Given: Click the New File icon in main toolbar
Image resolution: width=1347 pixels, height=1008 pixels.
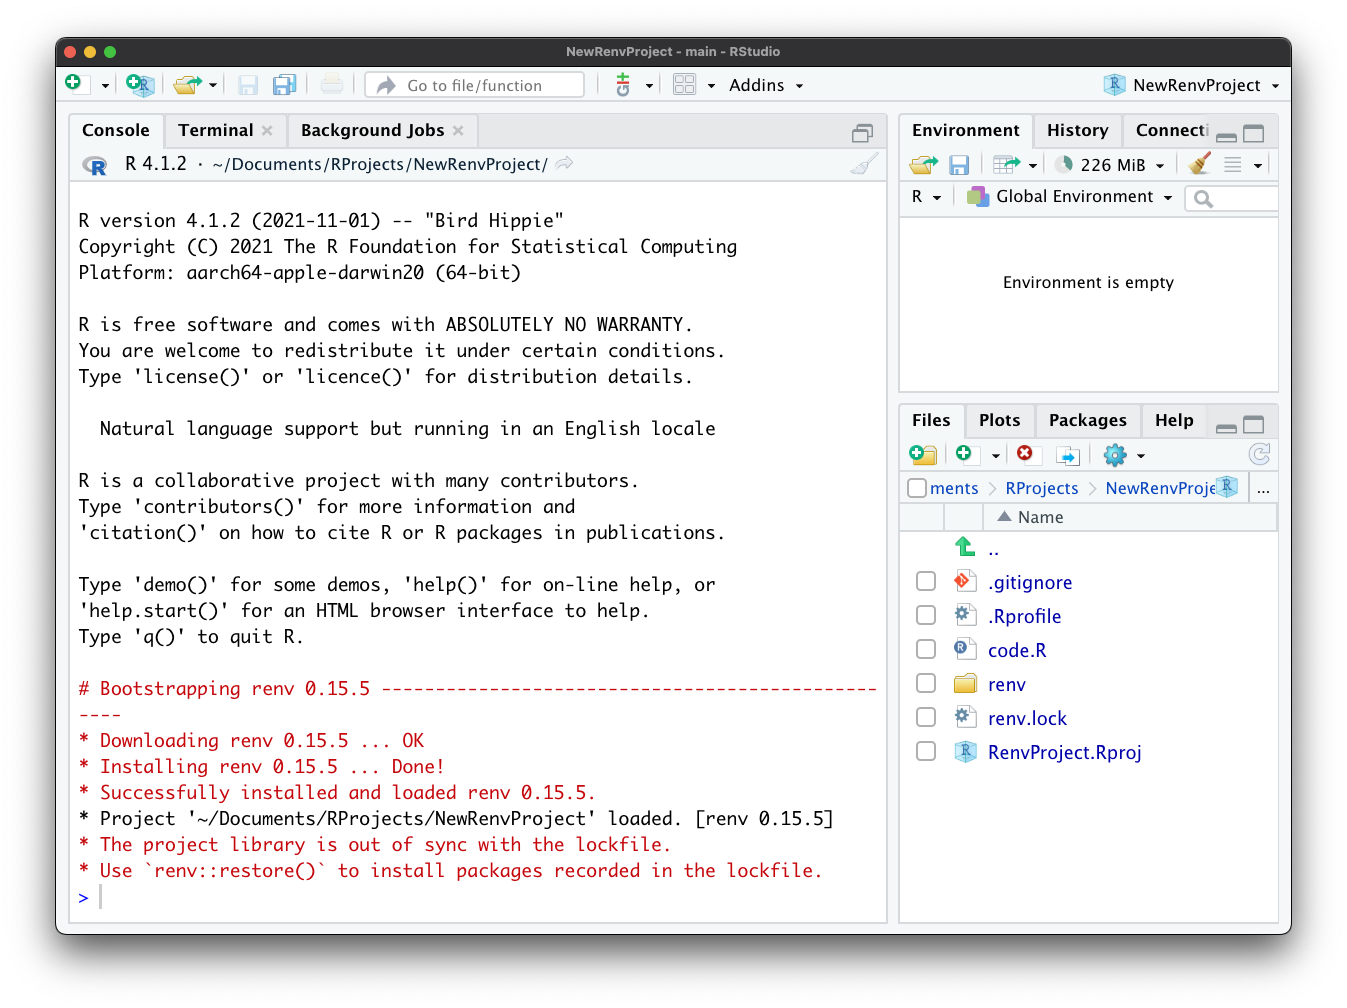Looking at the screenshot, I should (x=74, y=84).
